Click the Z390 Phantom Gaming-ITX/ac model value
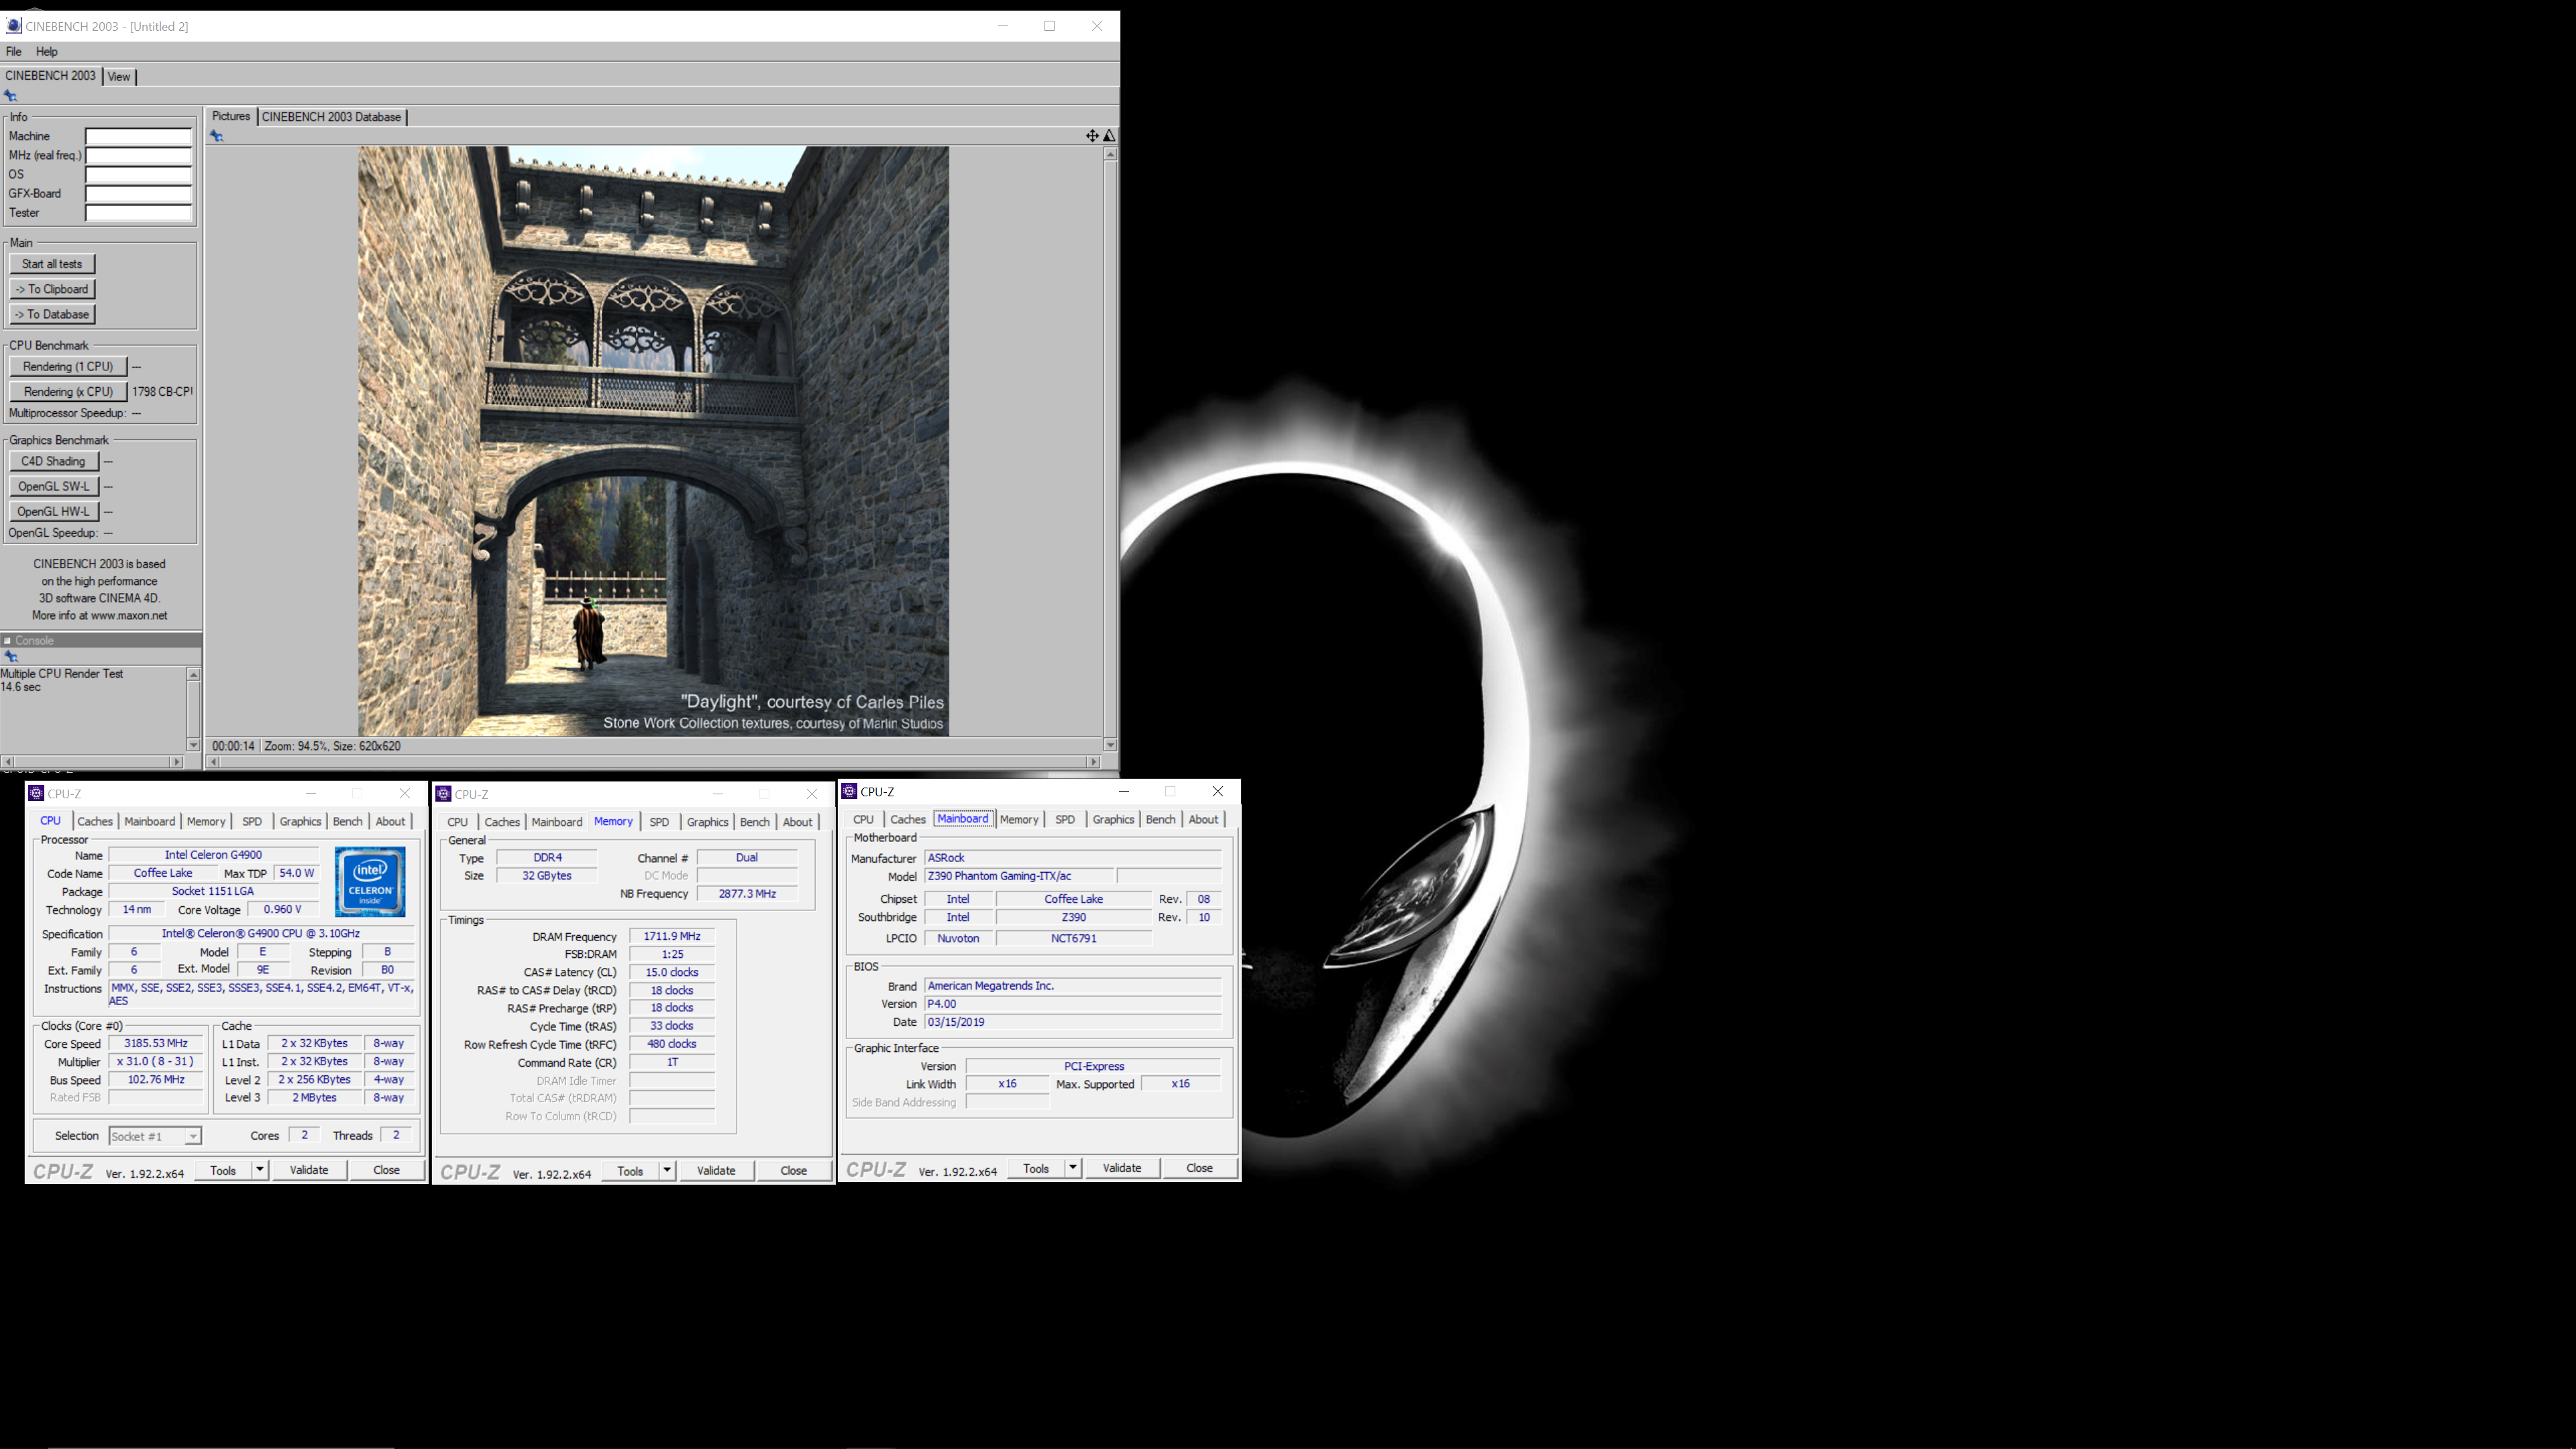 pyautogui.click(x=1019, y=877)
